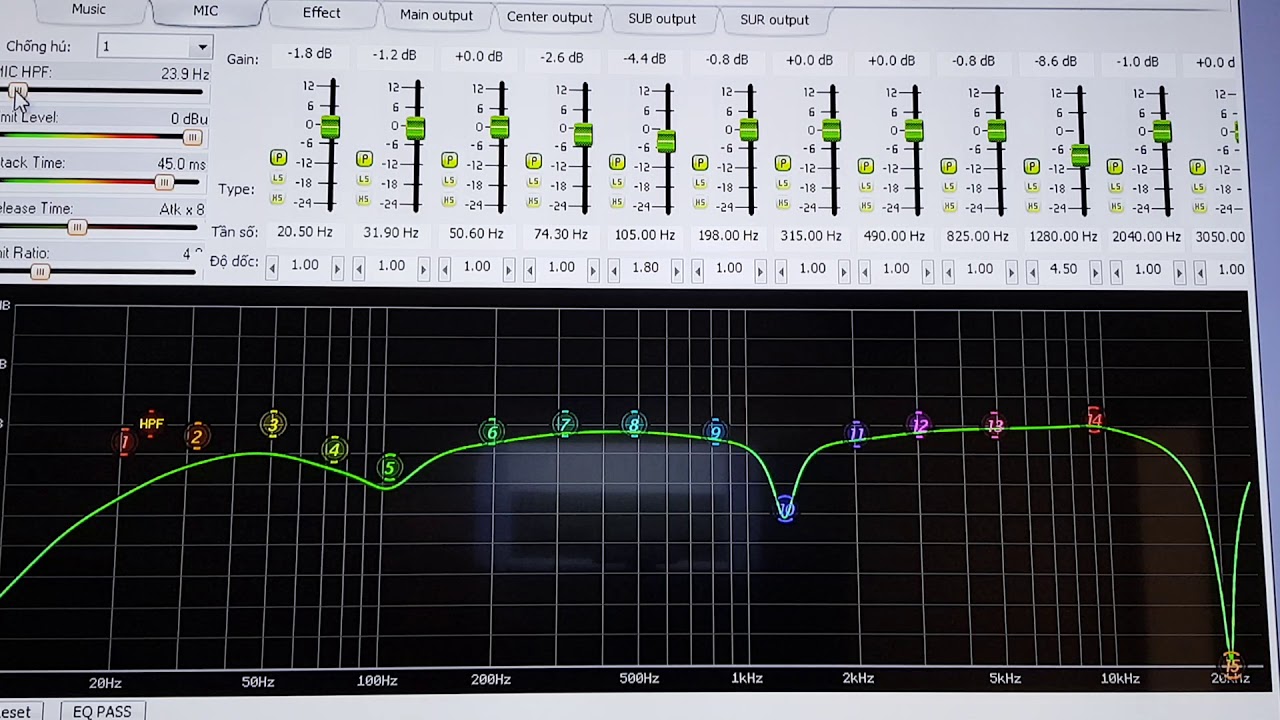1280x720 pixels.
Task: Select EQ node 13 on the graph
Action: pos(995,426)
